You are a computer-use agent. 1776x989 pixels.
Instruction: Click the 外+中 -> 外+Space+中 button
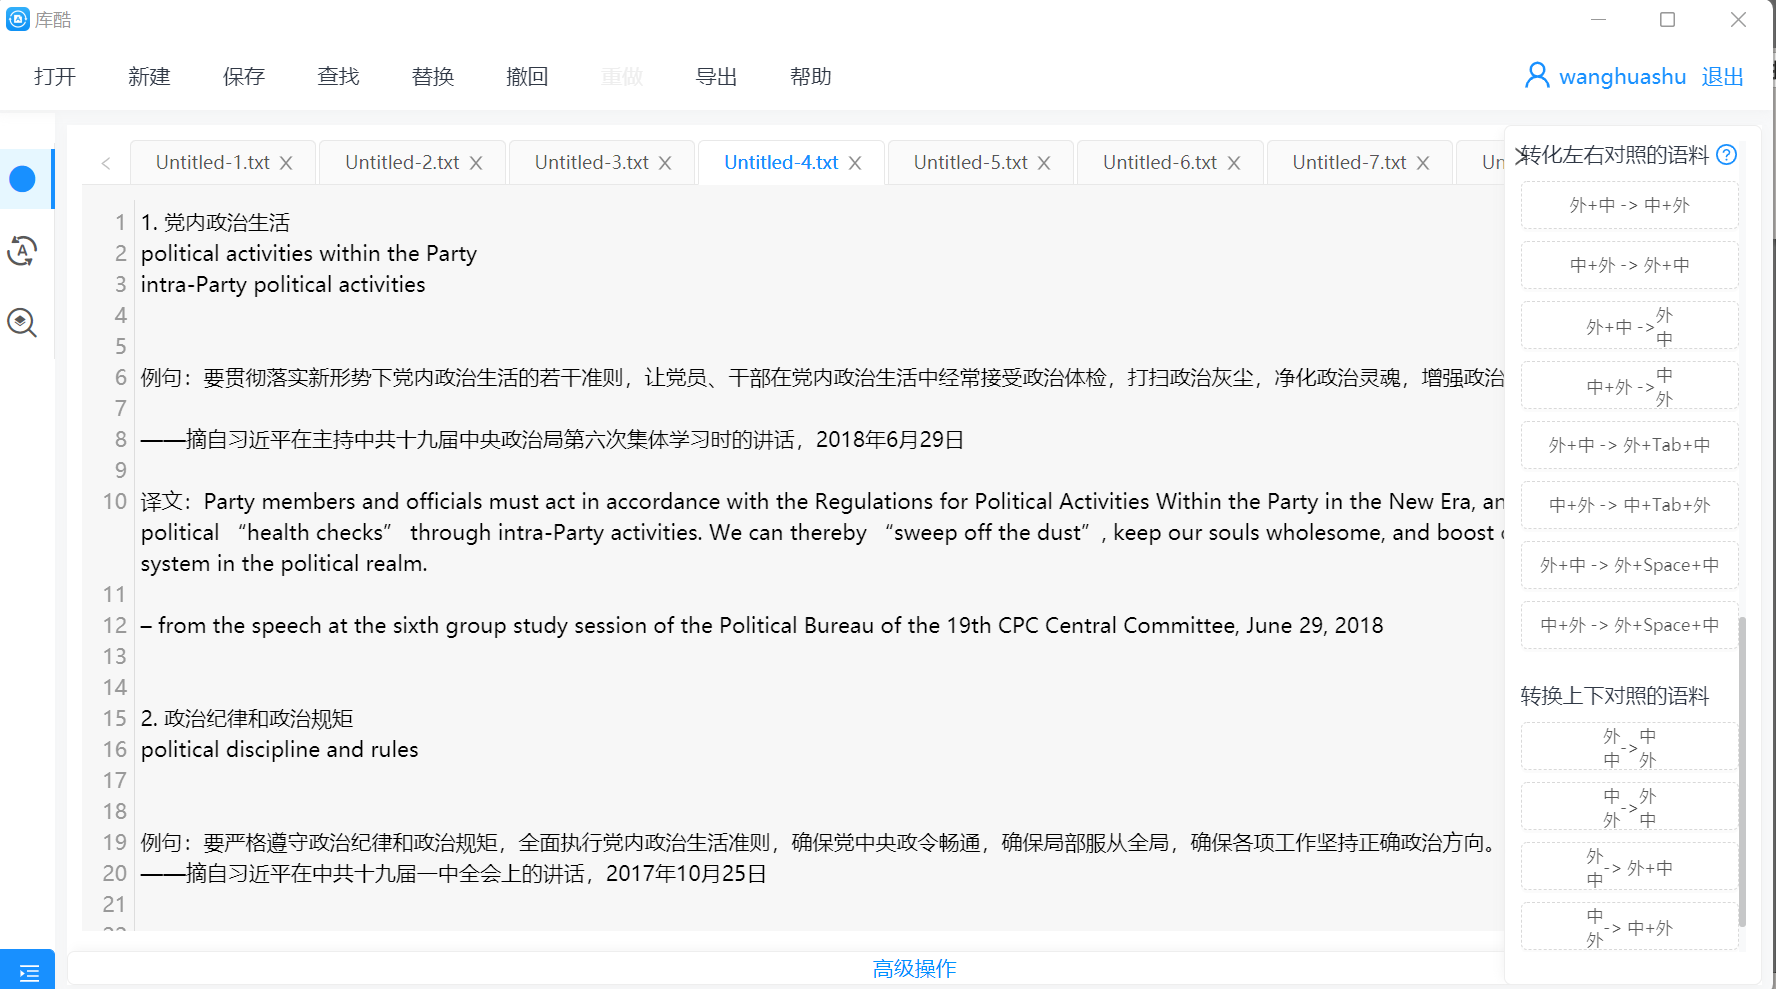pyautogui.click(x=1629, y=565)
